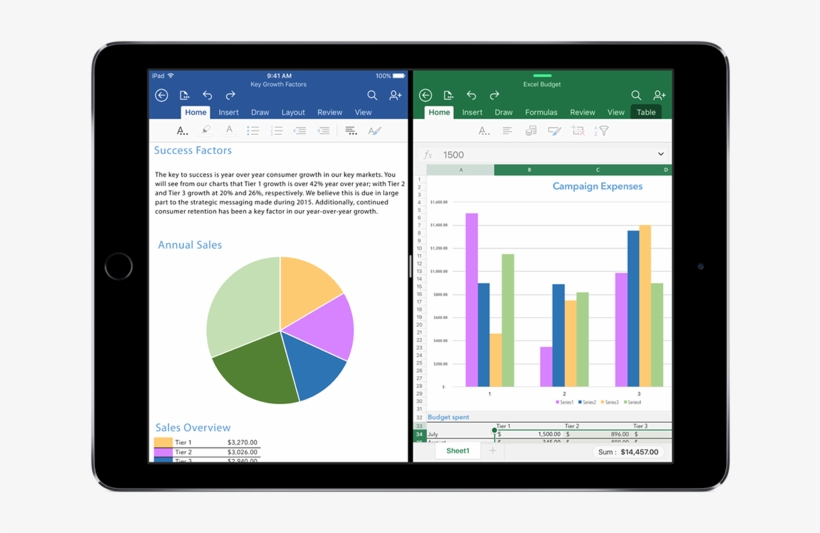Tap the back arrow in Excel
The width and height of the screenshot is (820, 533).
(x=426, y=95)
